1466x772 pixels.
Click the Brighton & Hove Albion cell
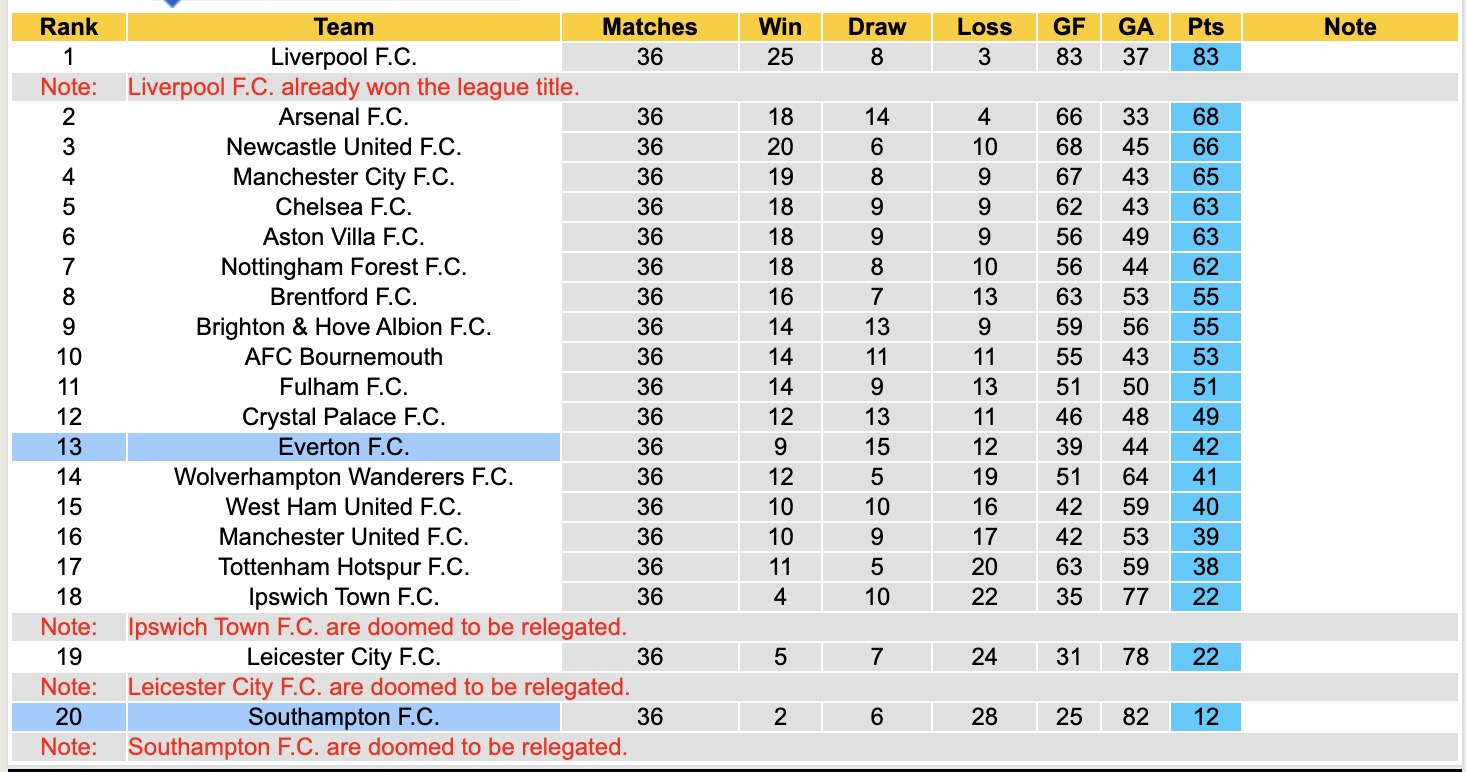point(343,327)
